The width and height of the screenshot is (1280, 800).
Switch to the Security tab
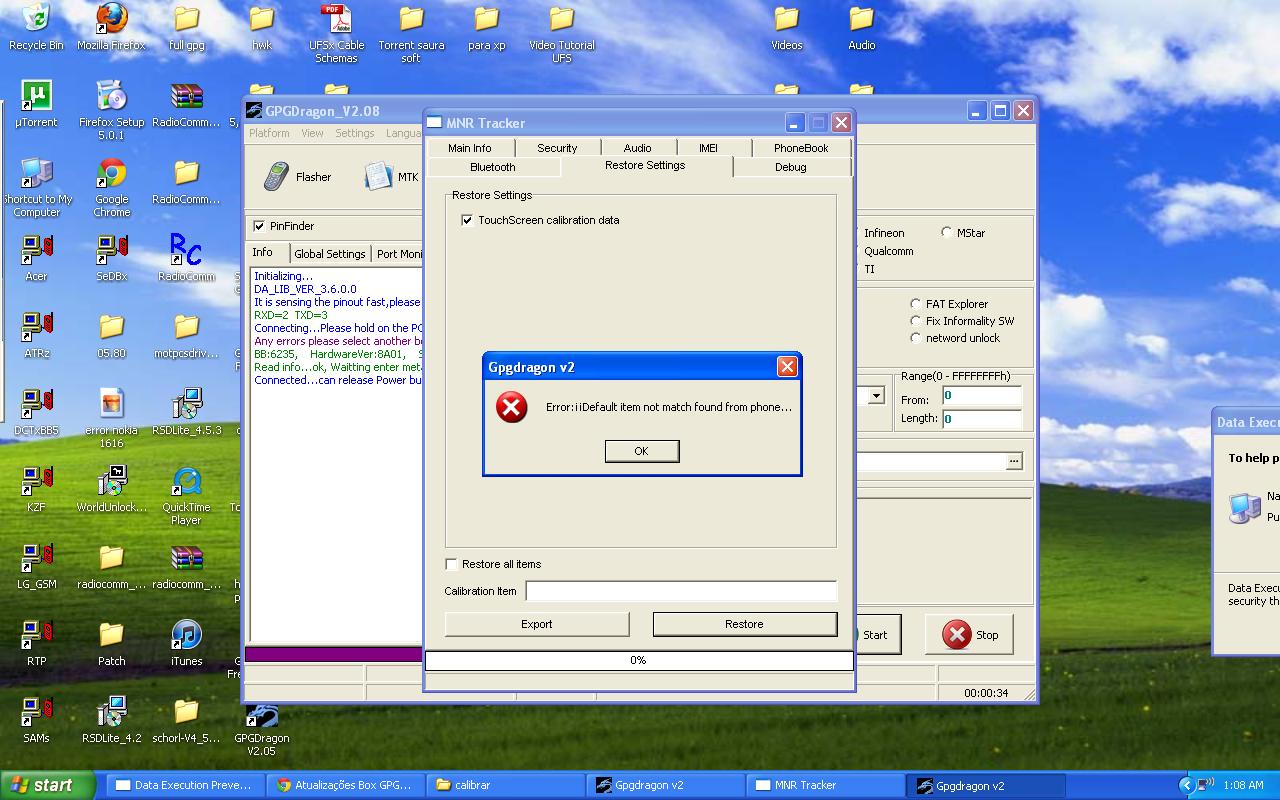click(x=557, y=148)
